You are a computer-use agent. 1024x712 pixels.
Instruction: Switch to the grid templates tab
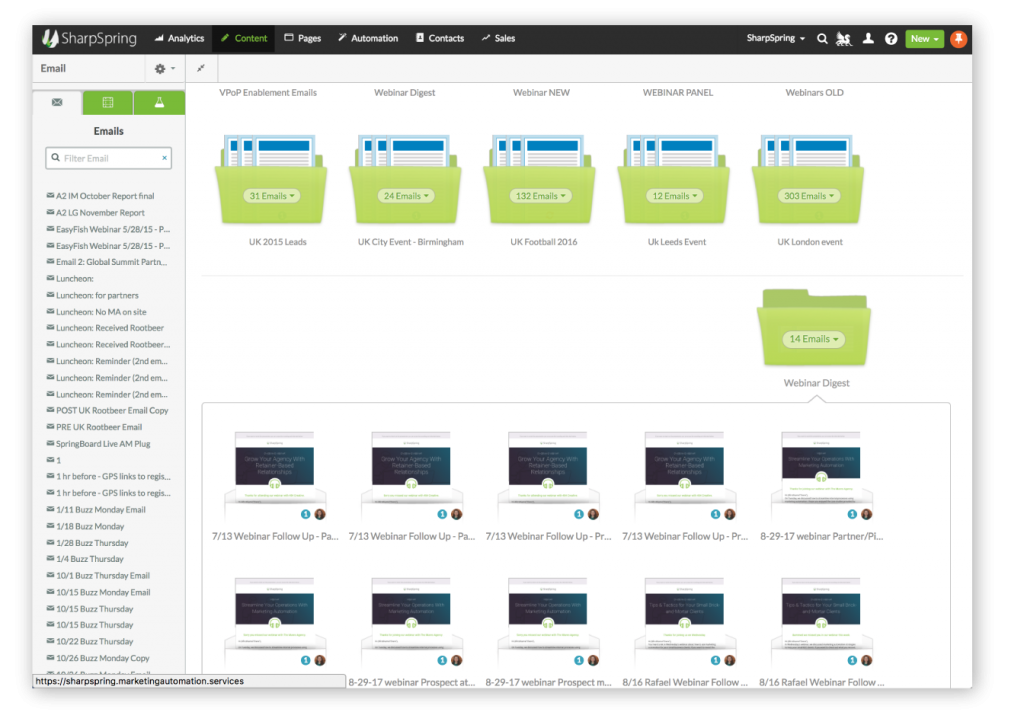tap(108, 102)
